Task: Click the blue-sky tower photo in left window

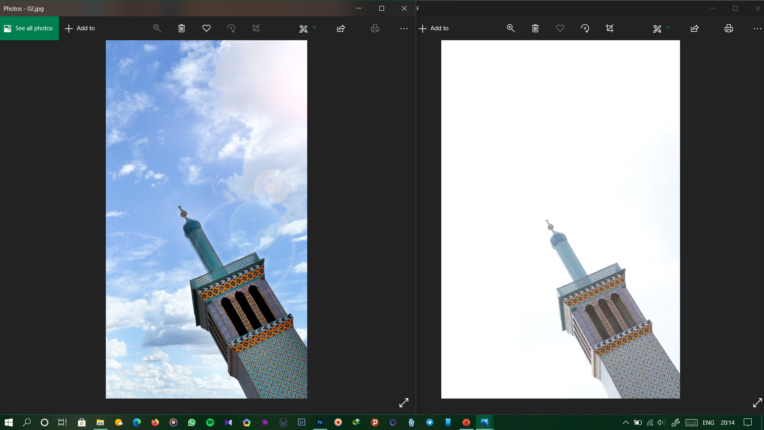Action: point(207,219)
